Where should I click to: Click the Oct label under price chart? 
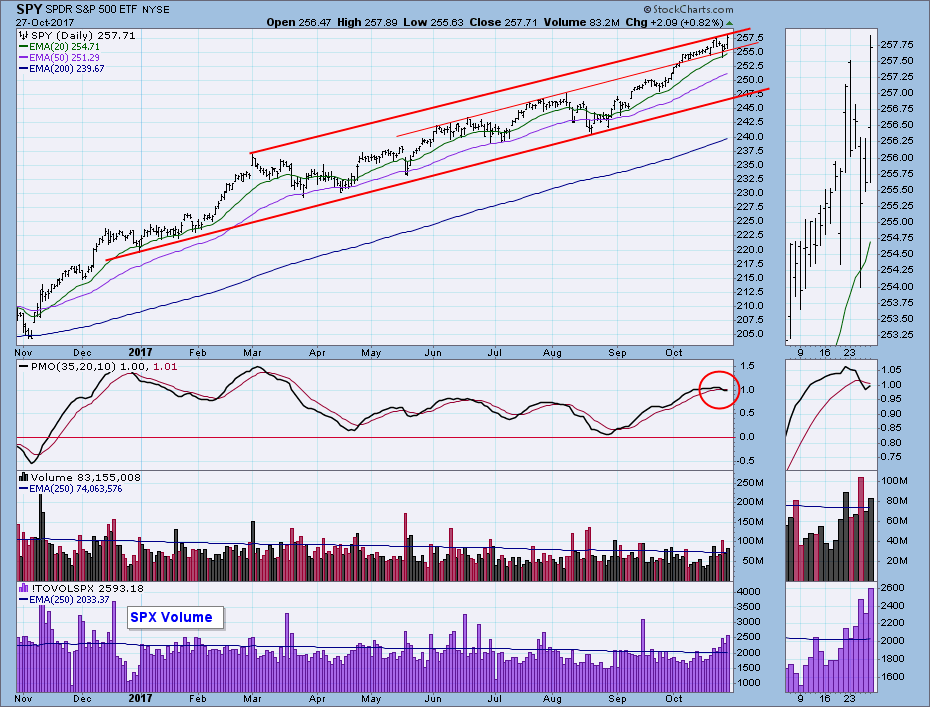(674, 353)
